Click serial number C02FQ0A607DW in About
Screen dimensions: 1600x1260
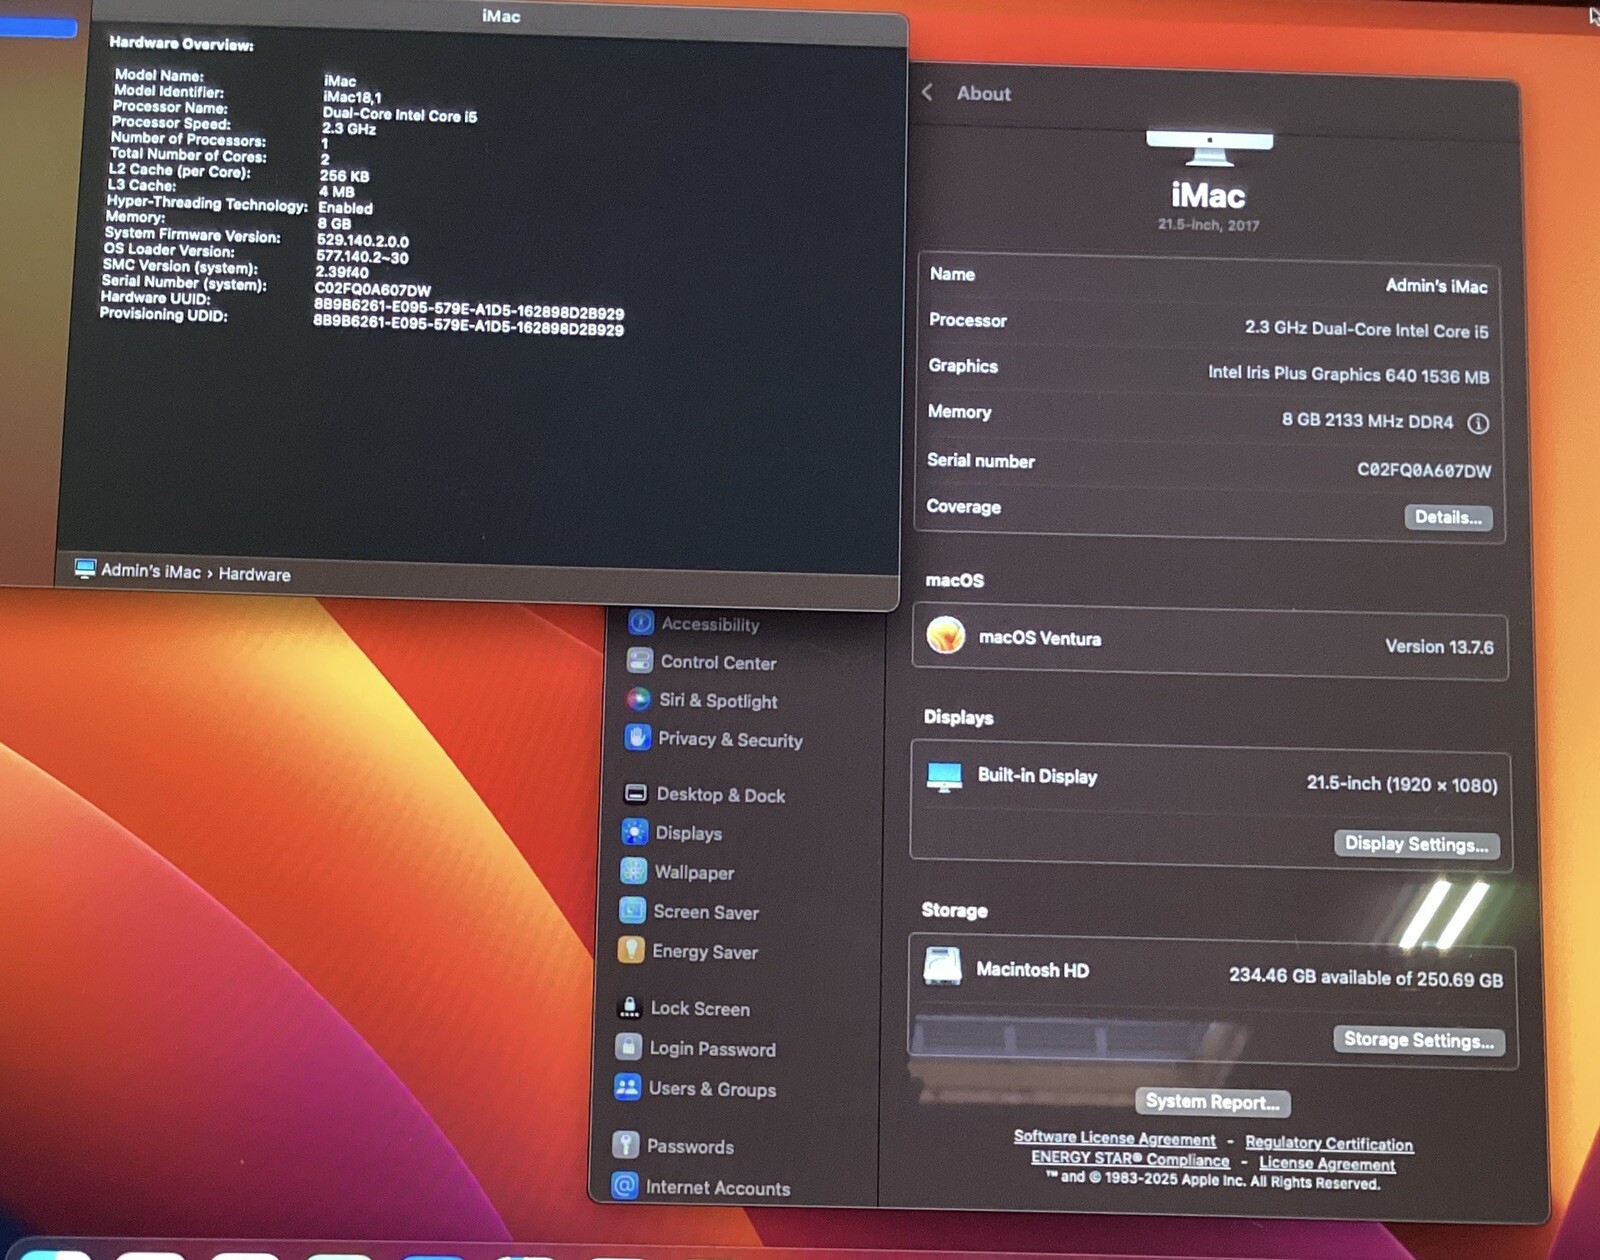(x=1423, y=470)
